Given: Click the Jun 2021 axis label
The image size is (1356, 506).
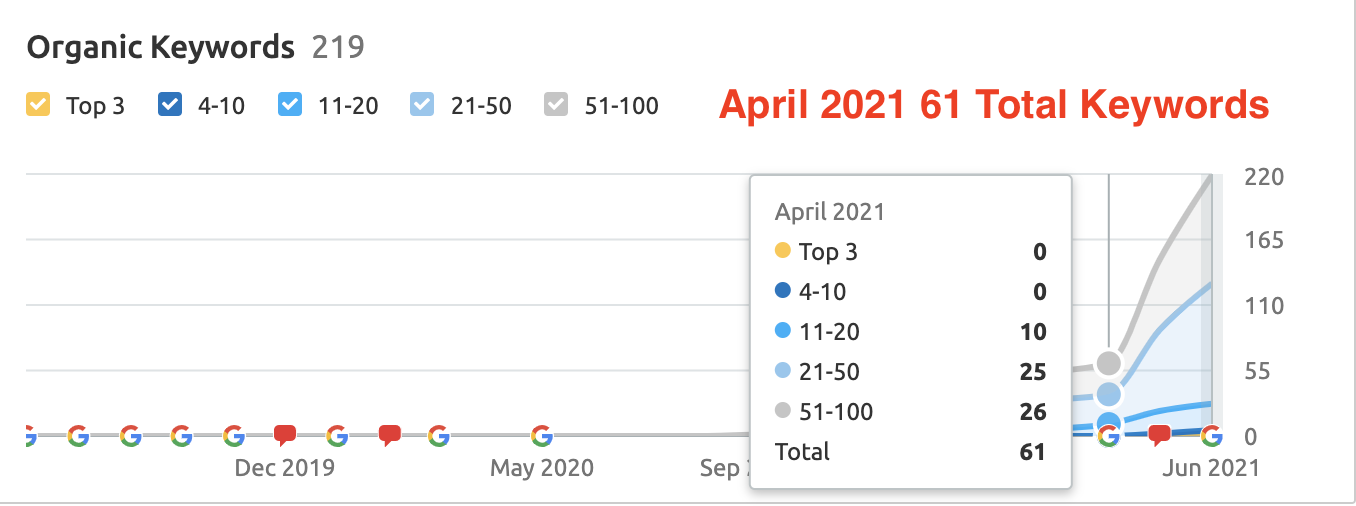Looking at the screenshot, I should click(x=1211, y=467).
